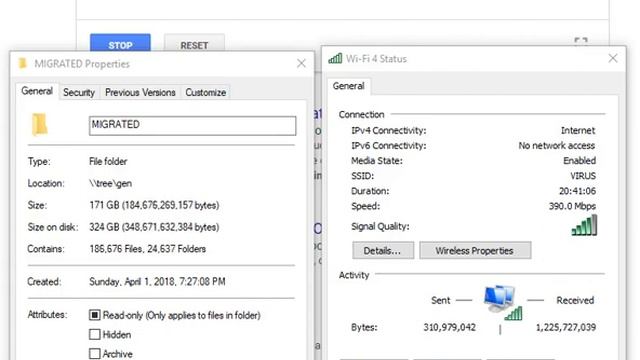Click the sent bytes value 310,979,042
This screenshot has width=640, height=360.
[x=449, y=327]
